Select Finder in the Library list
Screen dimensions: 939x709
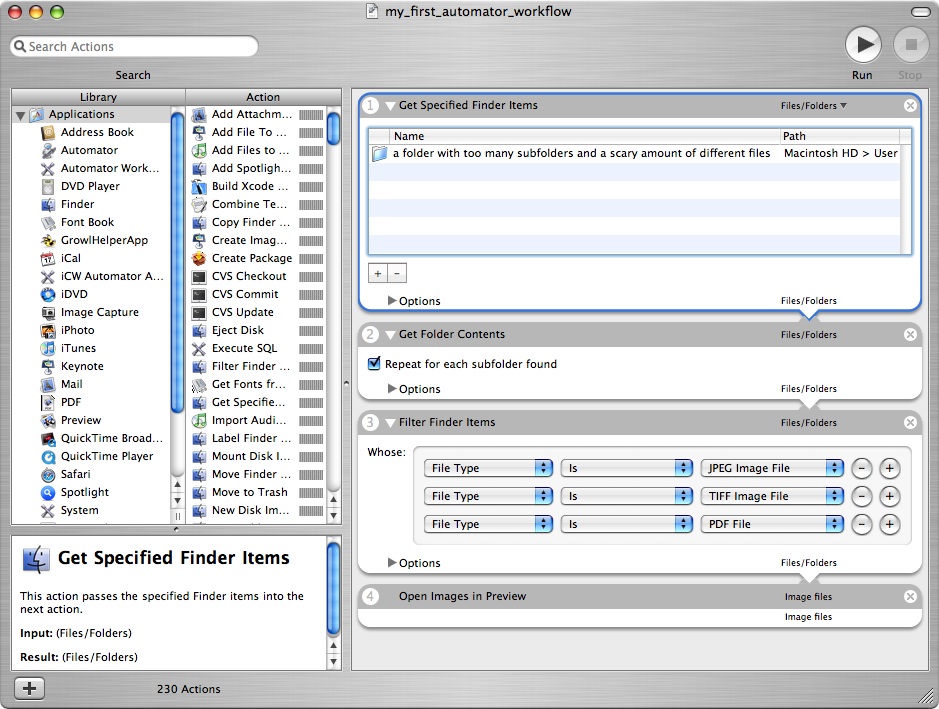pyautogui.click(x=77, y=204)
